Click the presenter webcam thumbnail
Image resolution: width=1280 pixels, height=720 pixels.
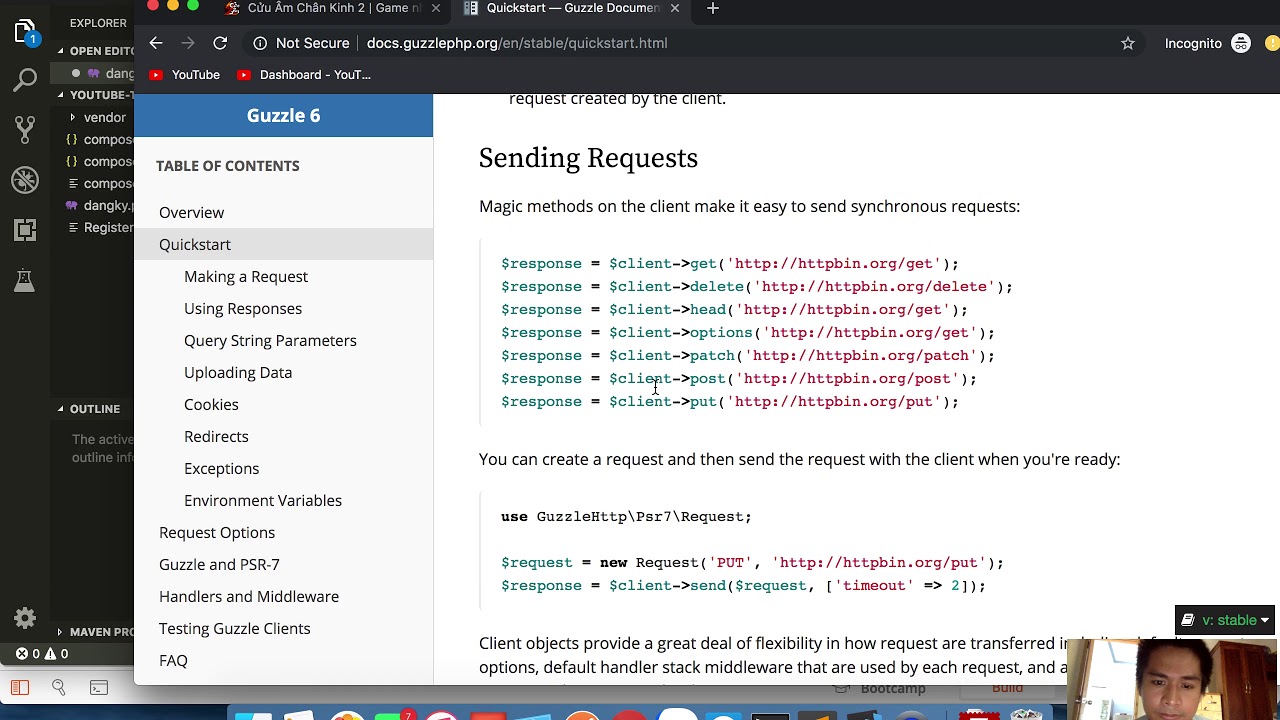(1172, 680)
